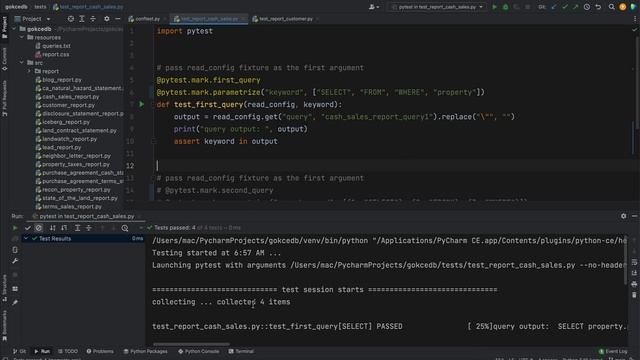Commit changes using the Git checkmark icon
The width and height of the screenshot is (640, 360).
click(x=564, y=7)
